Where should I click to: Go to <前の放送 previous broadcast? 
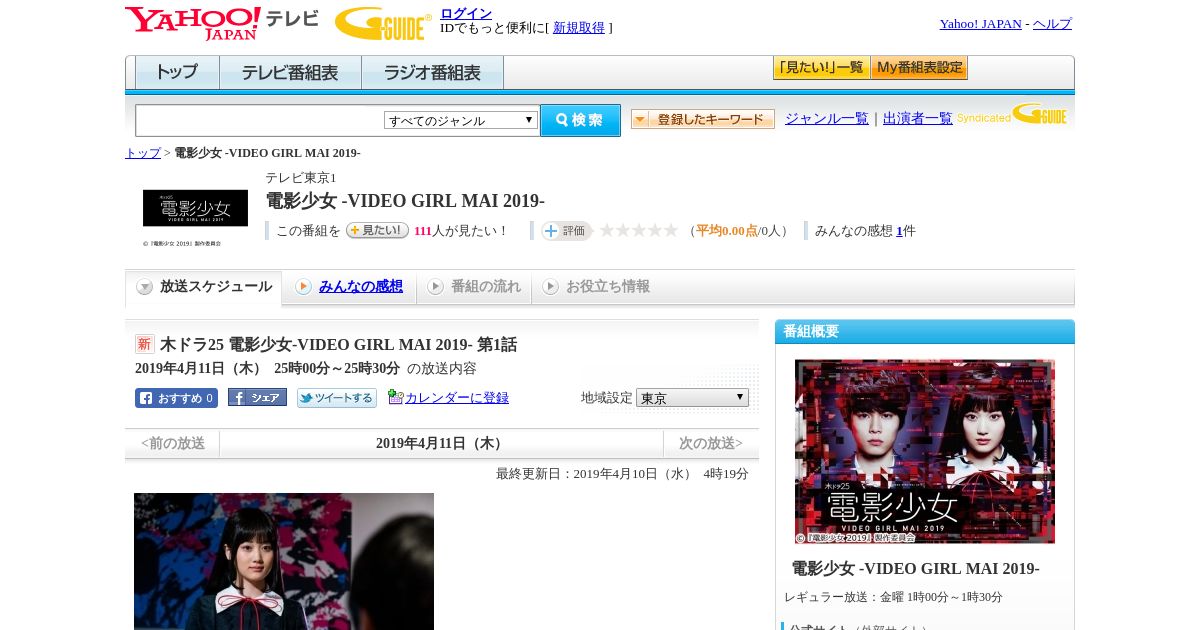[x=173, y=444]
